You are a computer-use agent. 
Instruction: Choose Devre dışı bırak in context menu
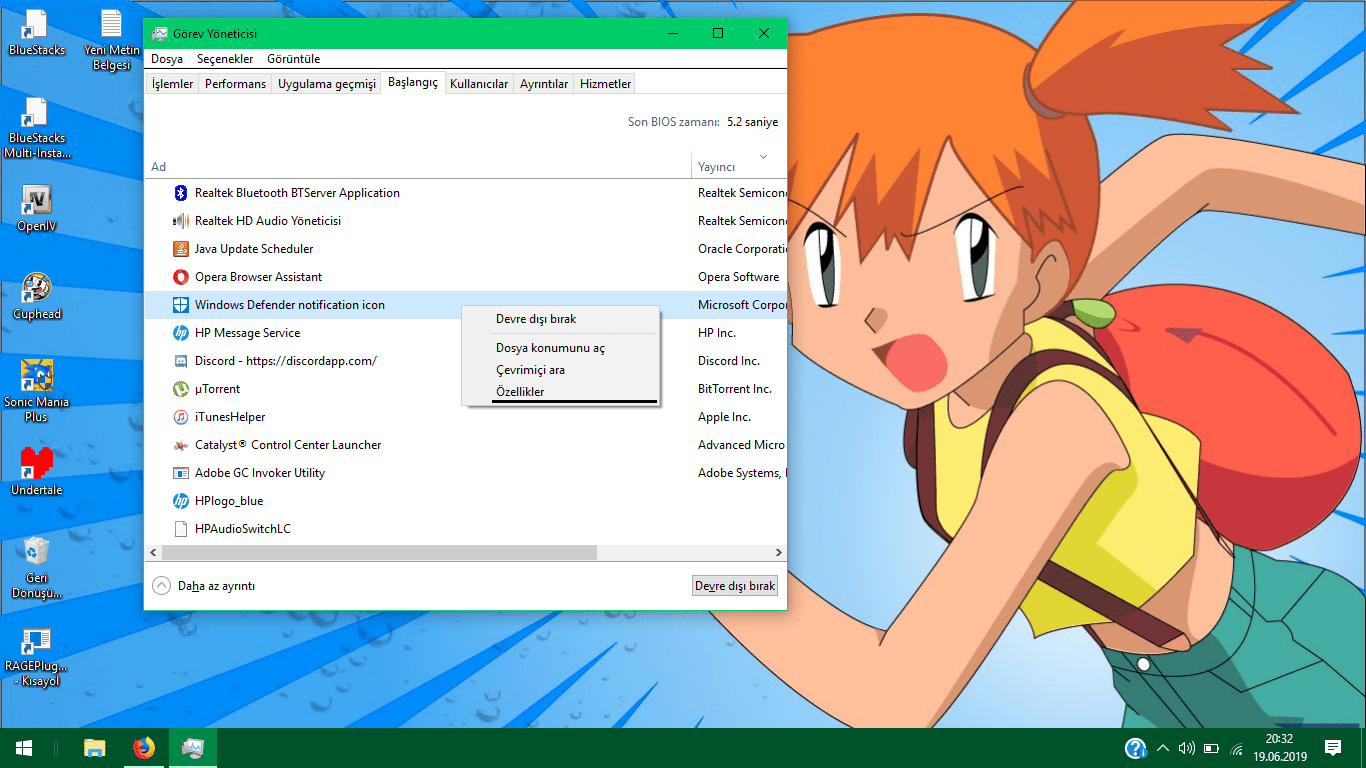536,319
